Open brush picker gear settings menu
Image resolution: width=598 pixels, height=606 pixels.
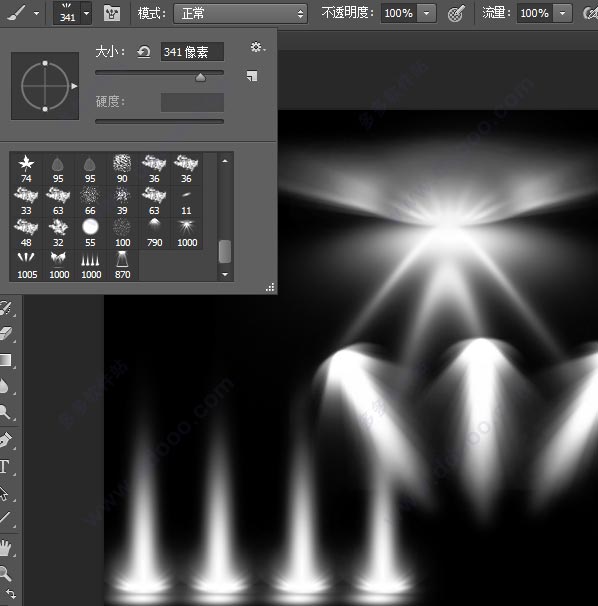coord(257,48)
